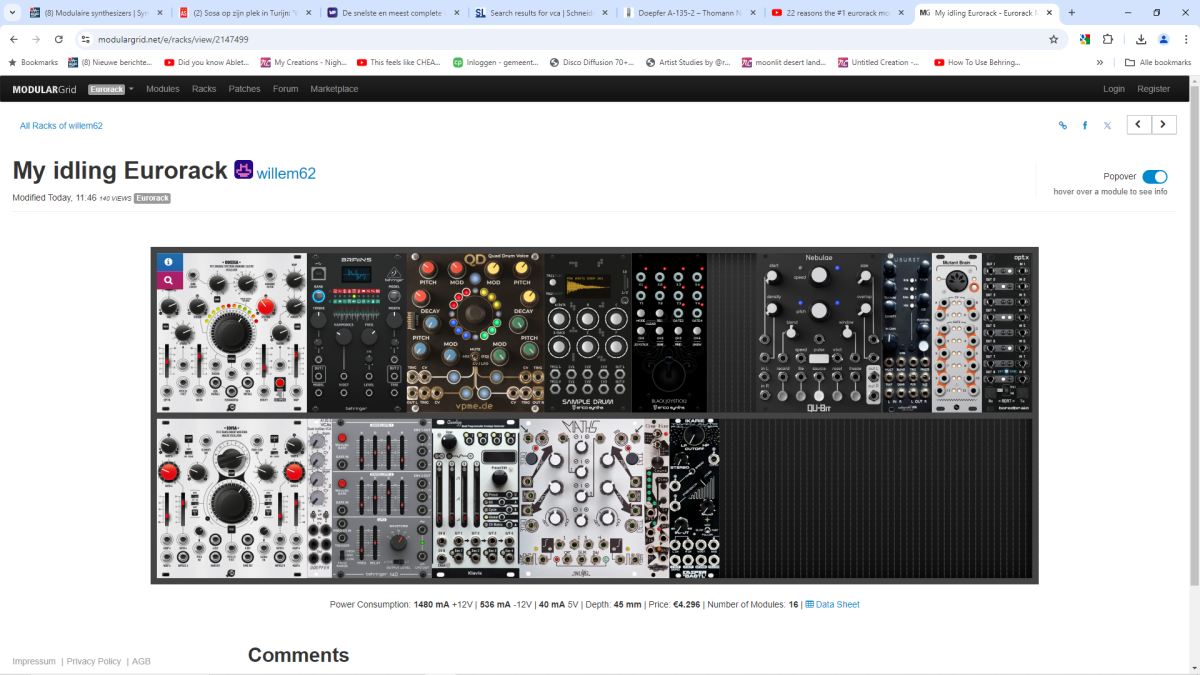Open 'All Racks of willem62' link
Image resolution: width=1200 pixels, height=675 pixels.
coord(61,126)
